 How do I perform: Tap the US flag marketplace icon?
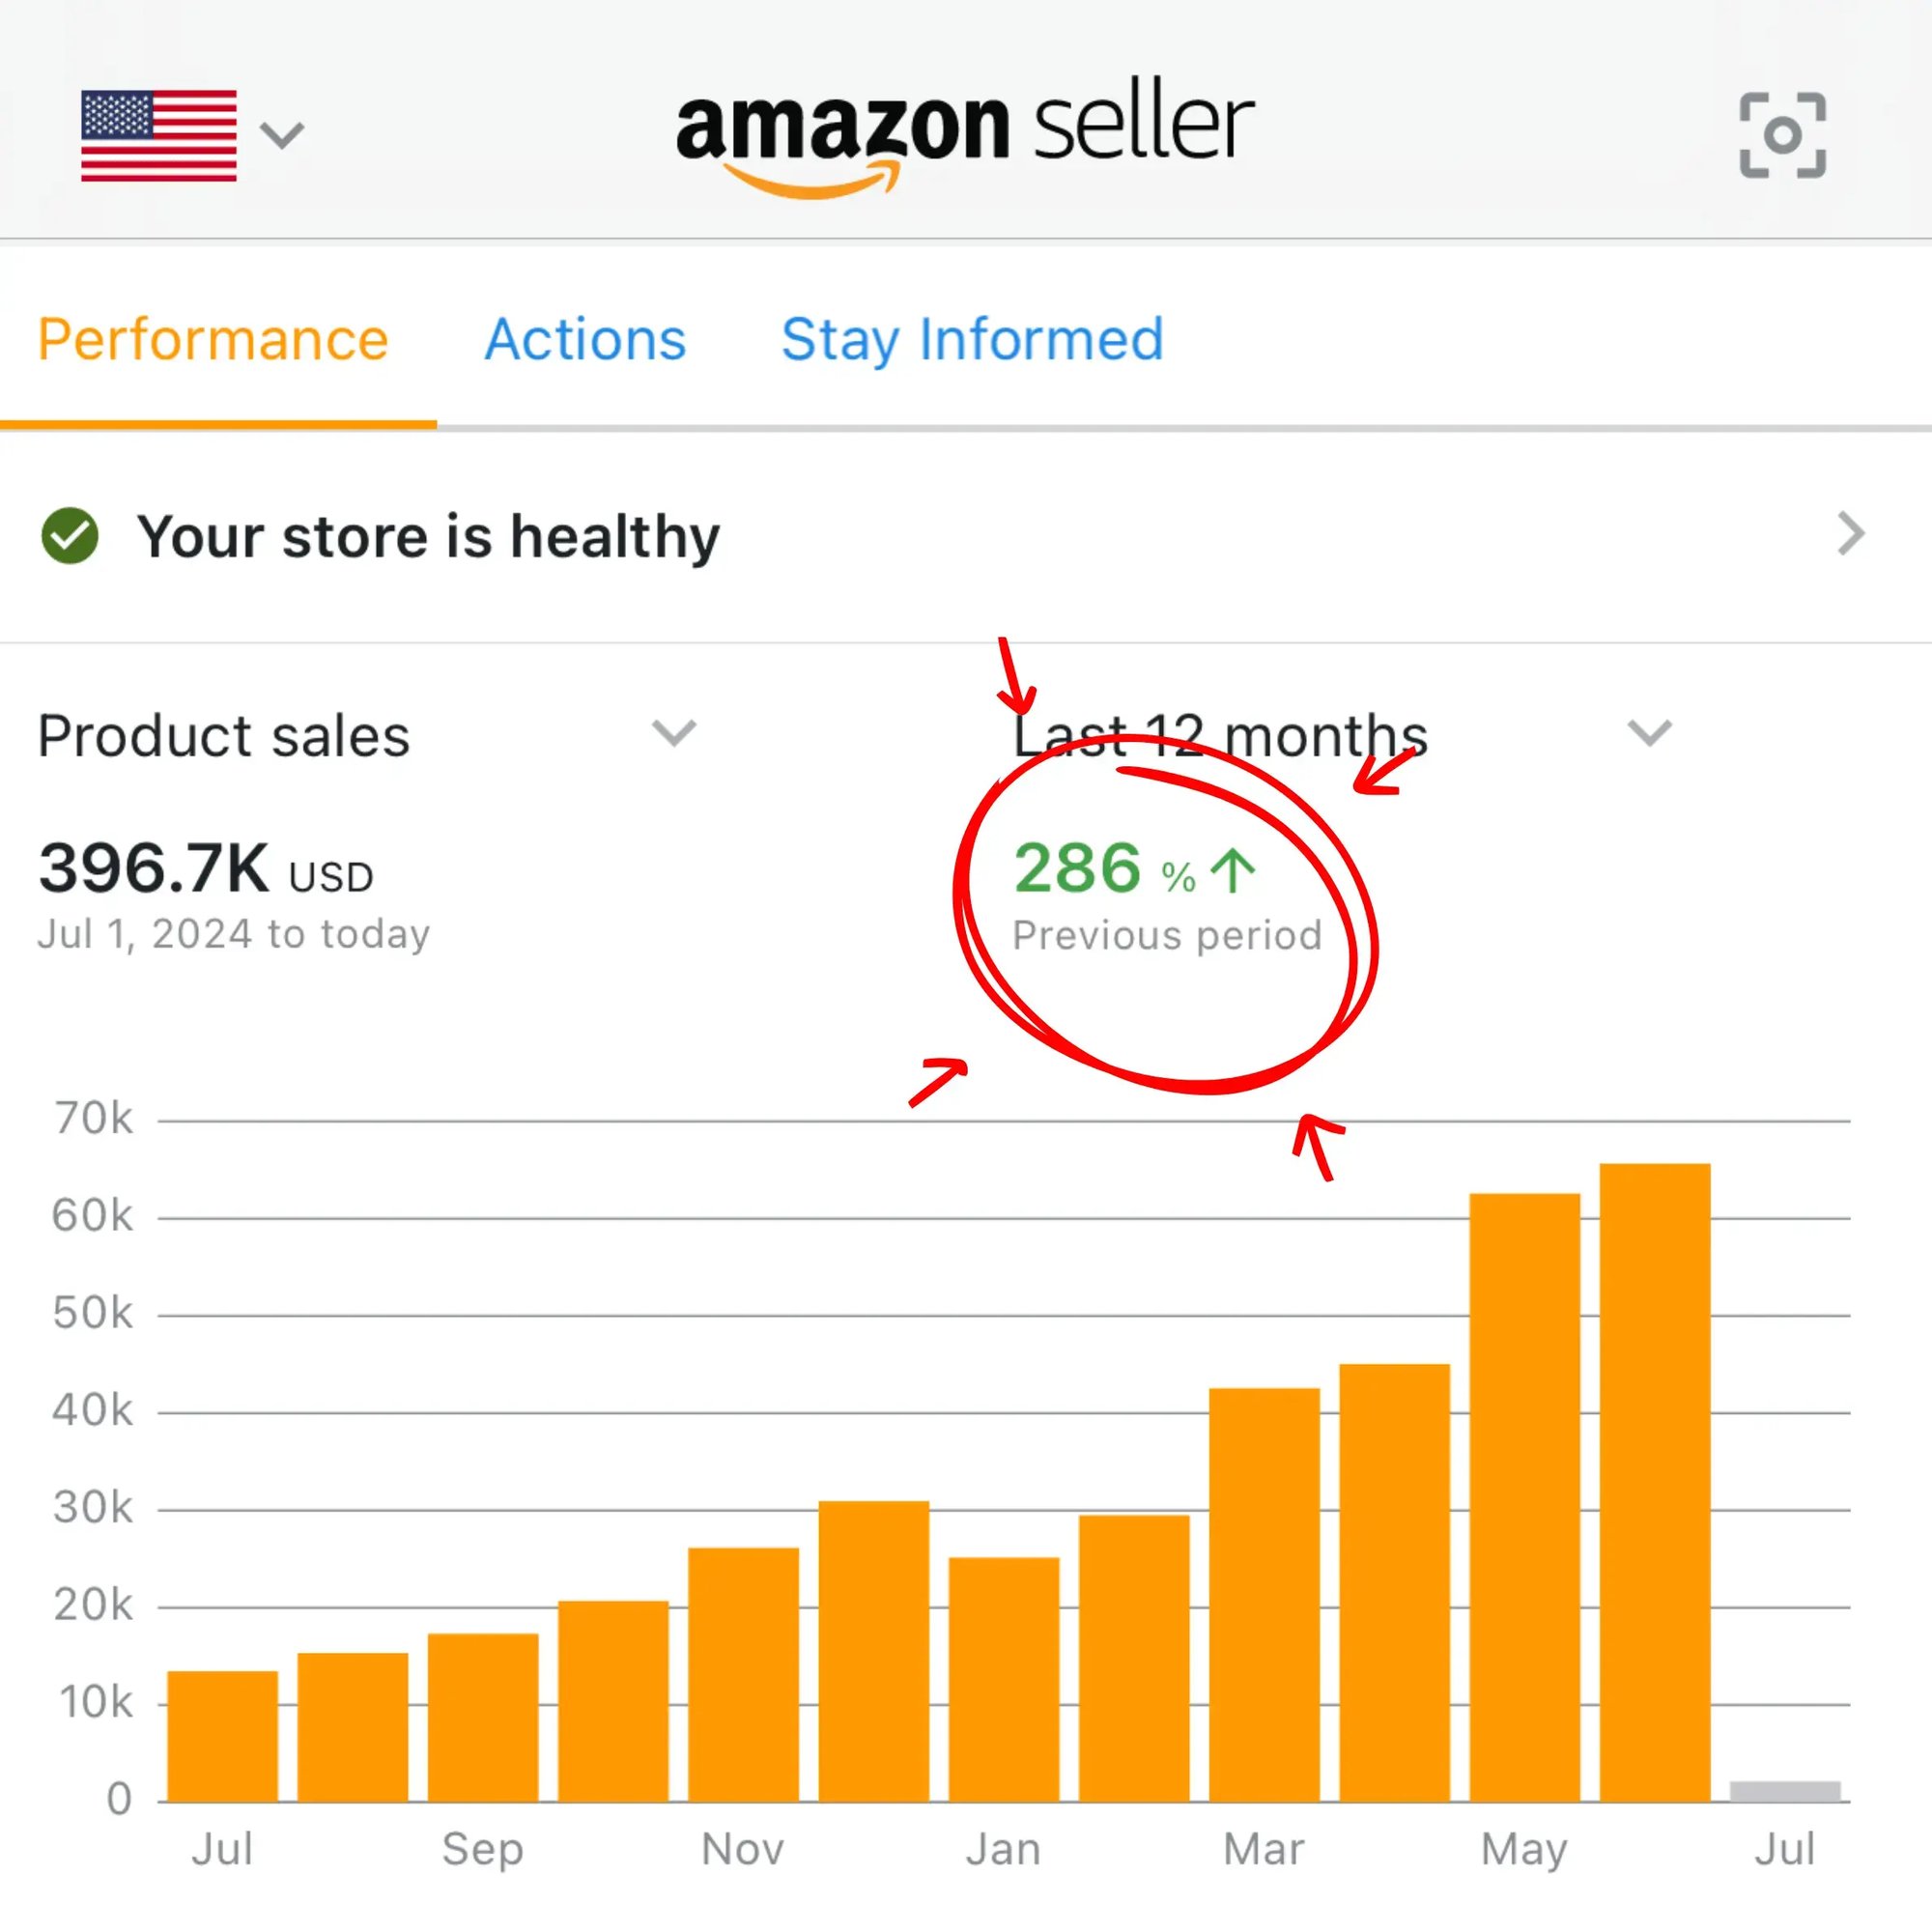[159, 135]
